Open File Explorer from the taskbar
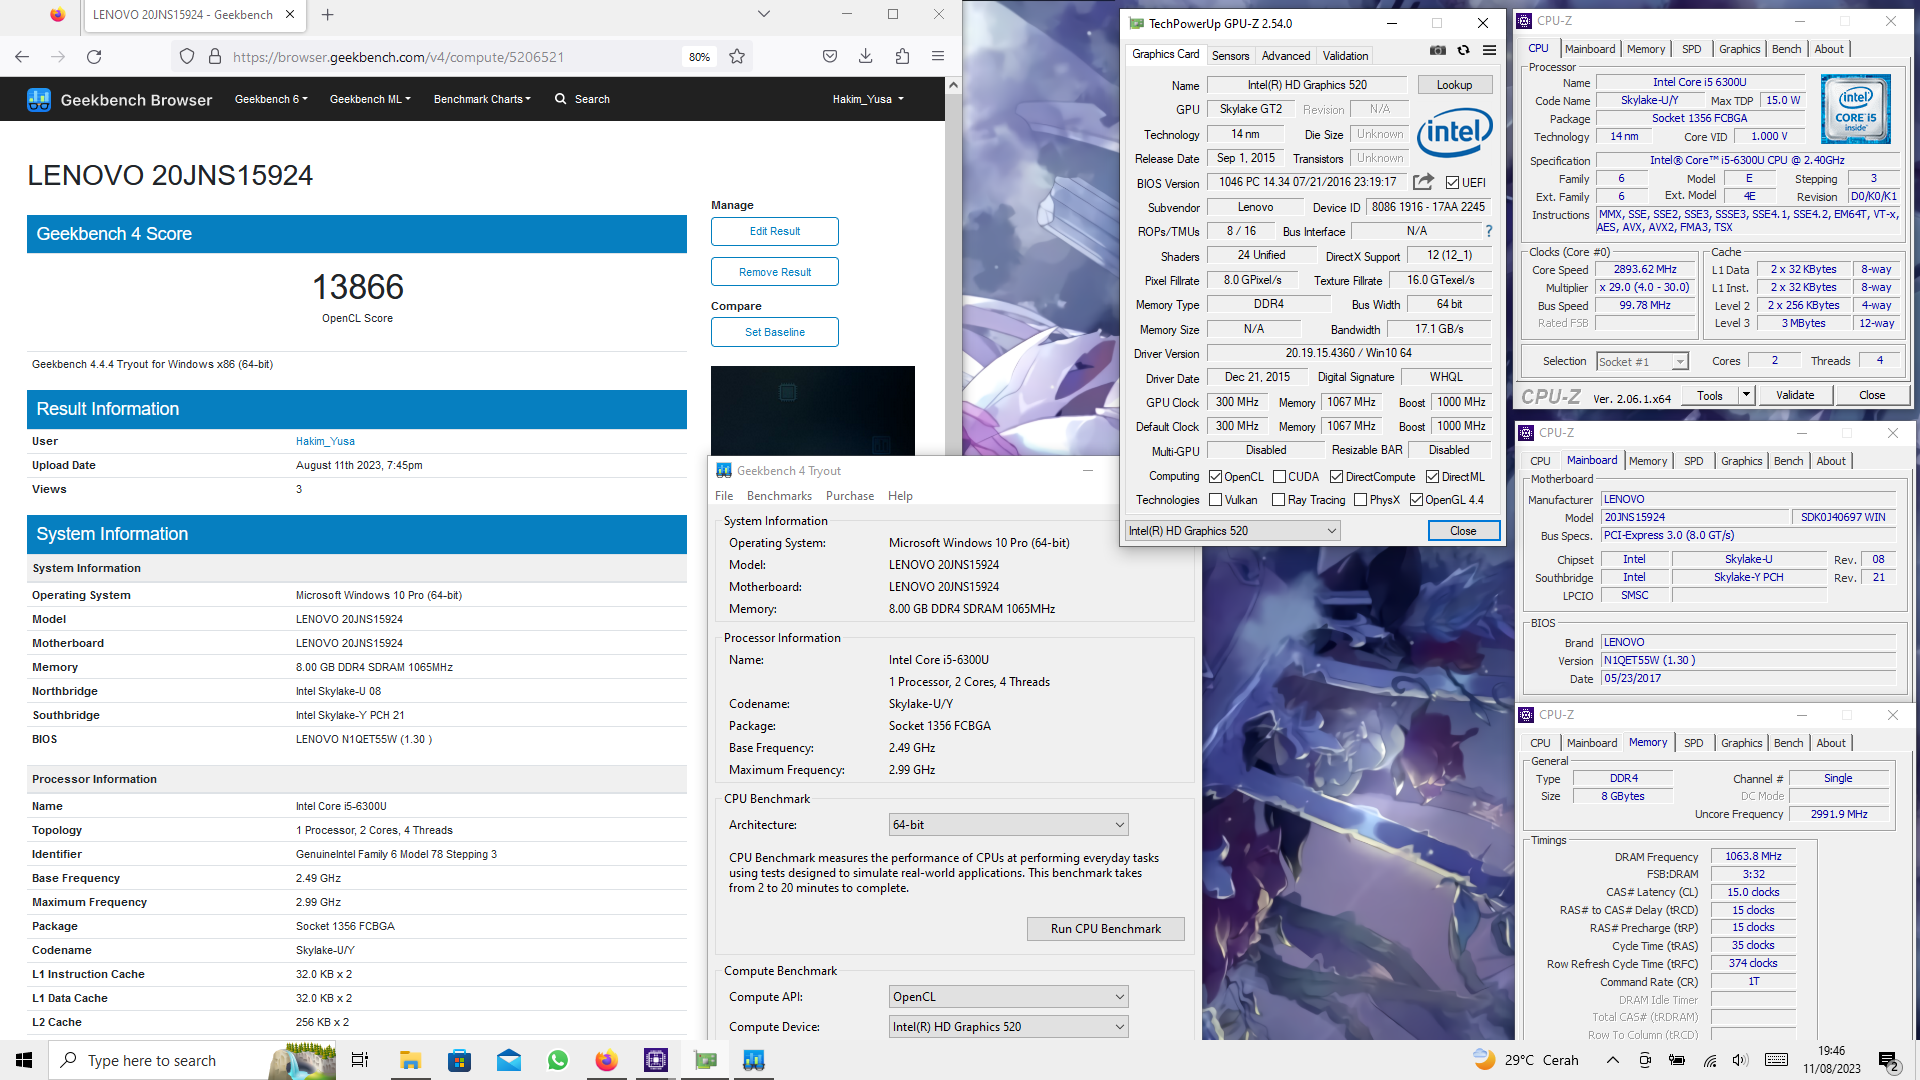This screenshot has height=1080, width=1920. [x=410, y=1060]
